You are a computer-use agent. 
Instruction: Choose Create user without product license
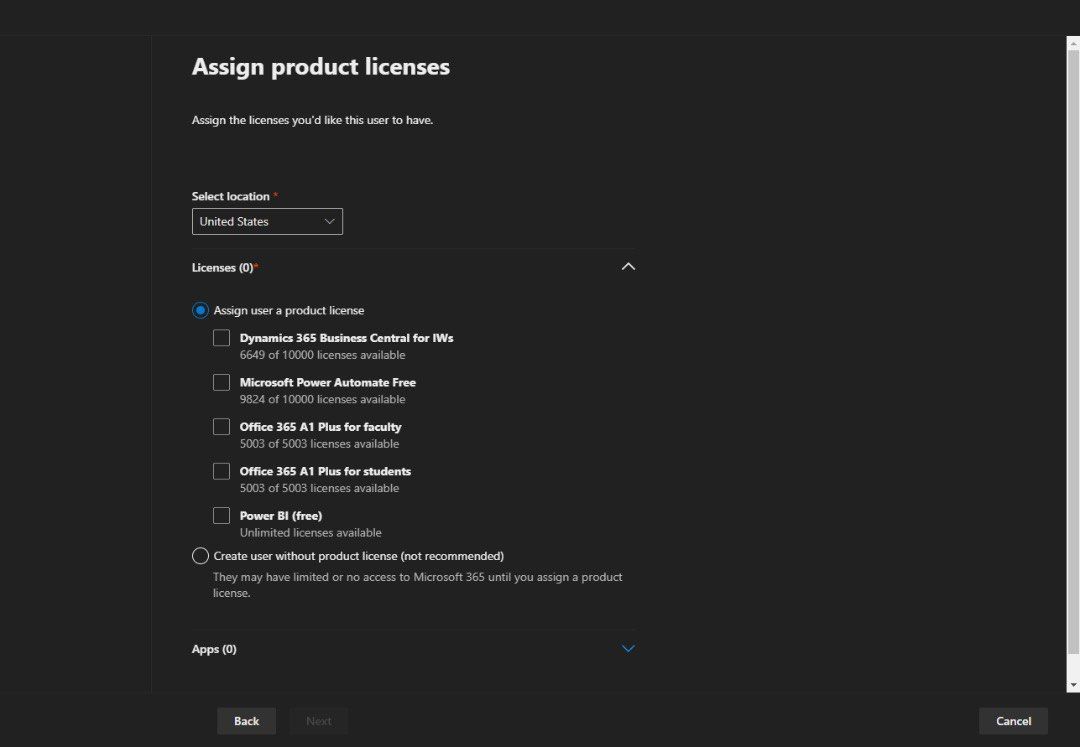point(200,555)
